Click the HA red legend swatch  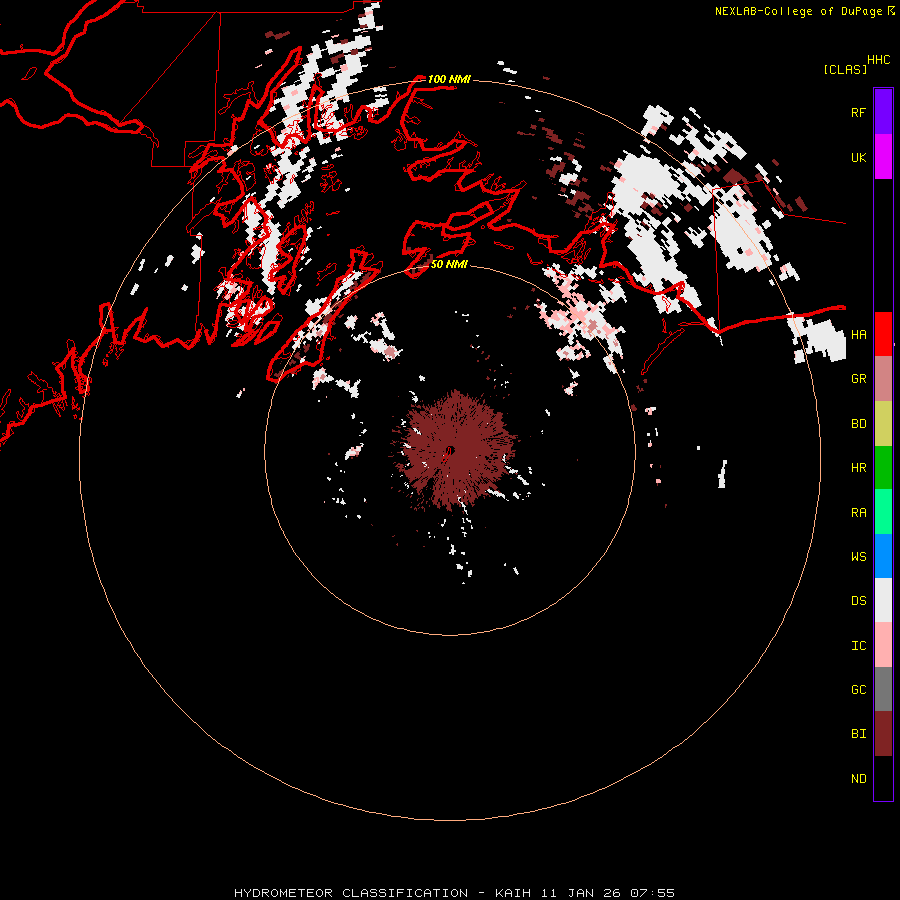tap(883, 334)
